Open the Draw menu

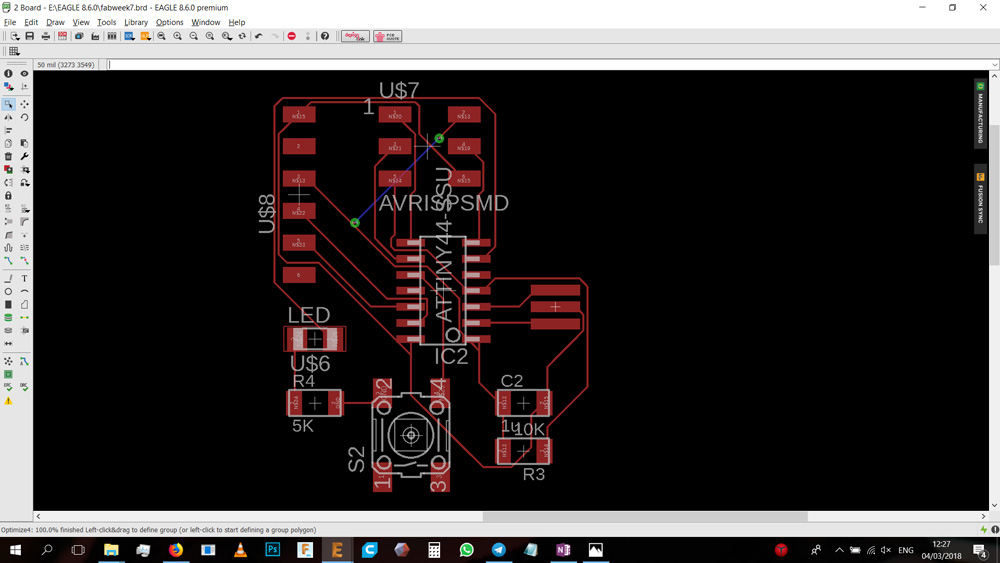(55, 22)
